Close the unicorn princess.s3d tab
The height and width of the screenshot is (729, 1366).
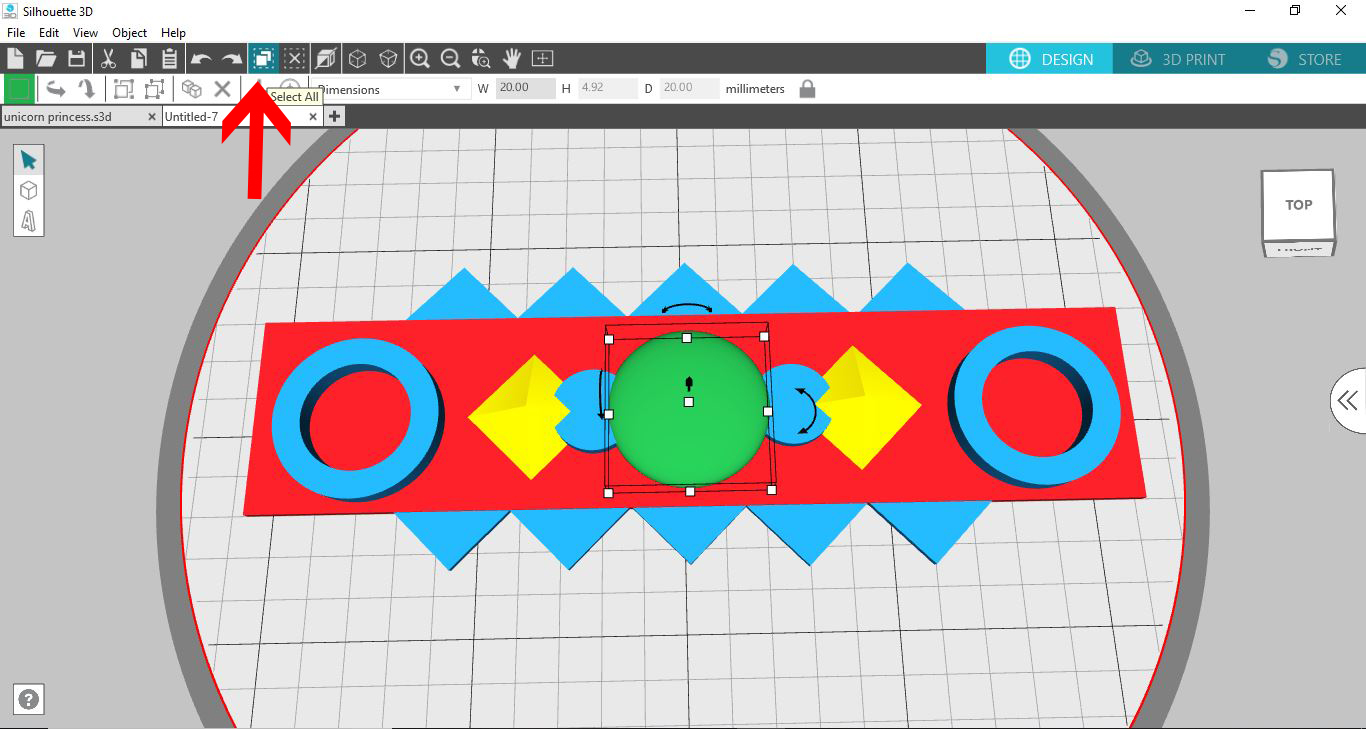pyautogui.click(x=152, y=117)
